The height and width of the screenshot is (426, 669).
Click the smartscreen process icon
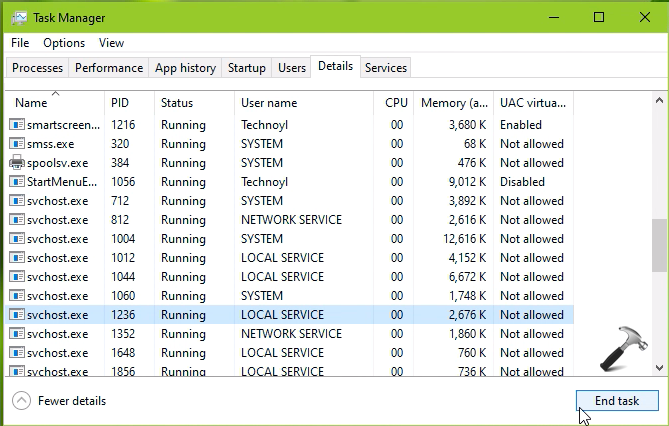tap(17, 125)
